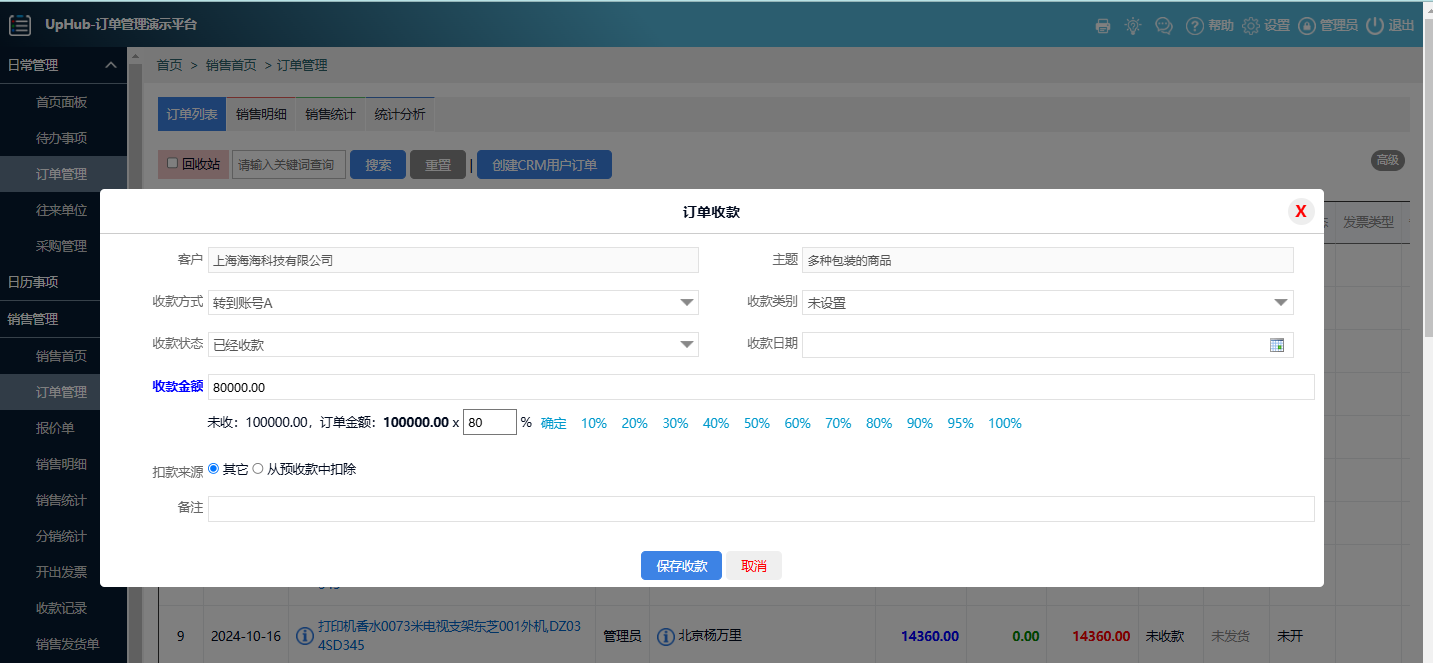Click the 帮助 help icon
The image size is (1433, 663).
1193,26
